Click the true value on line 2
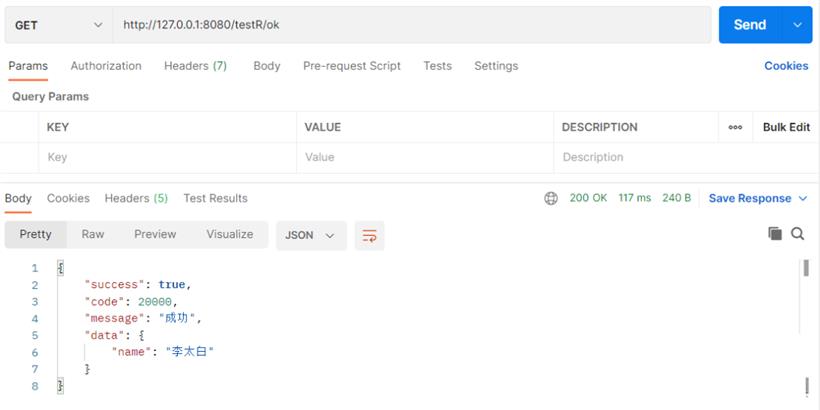 [x=172, y=285]
